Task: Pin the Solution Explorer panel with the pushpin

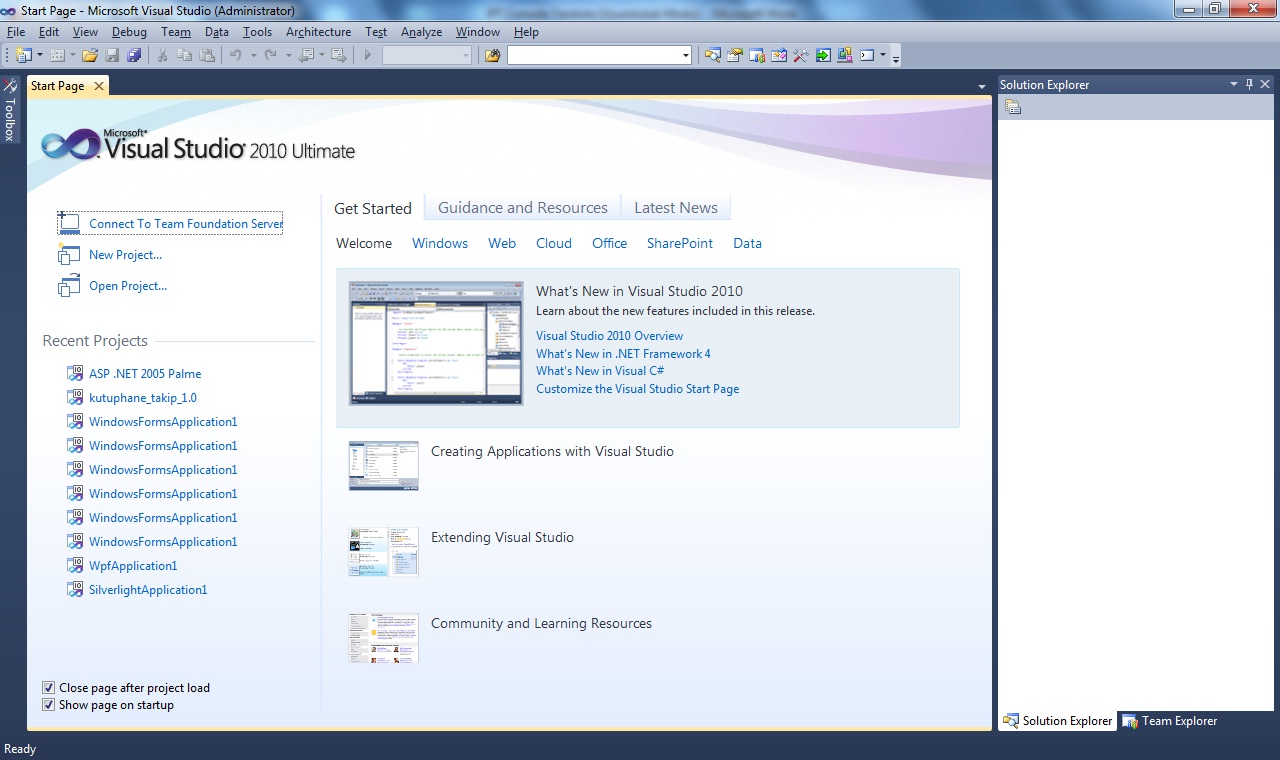Action: [1249, 85]
